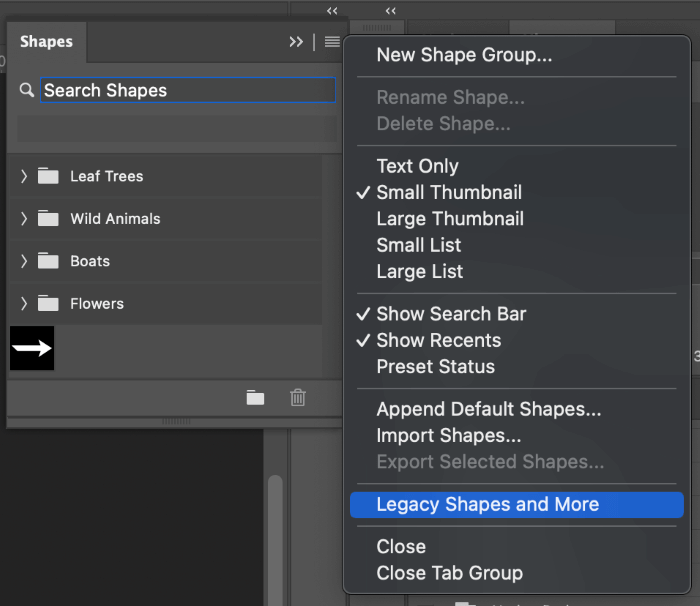Image resolution: width=700 pixels, height=606 pixels.
Task: Click into the Search Shapes field
Action: click(187, 91)
